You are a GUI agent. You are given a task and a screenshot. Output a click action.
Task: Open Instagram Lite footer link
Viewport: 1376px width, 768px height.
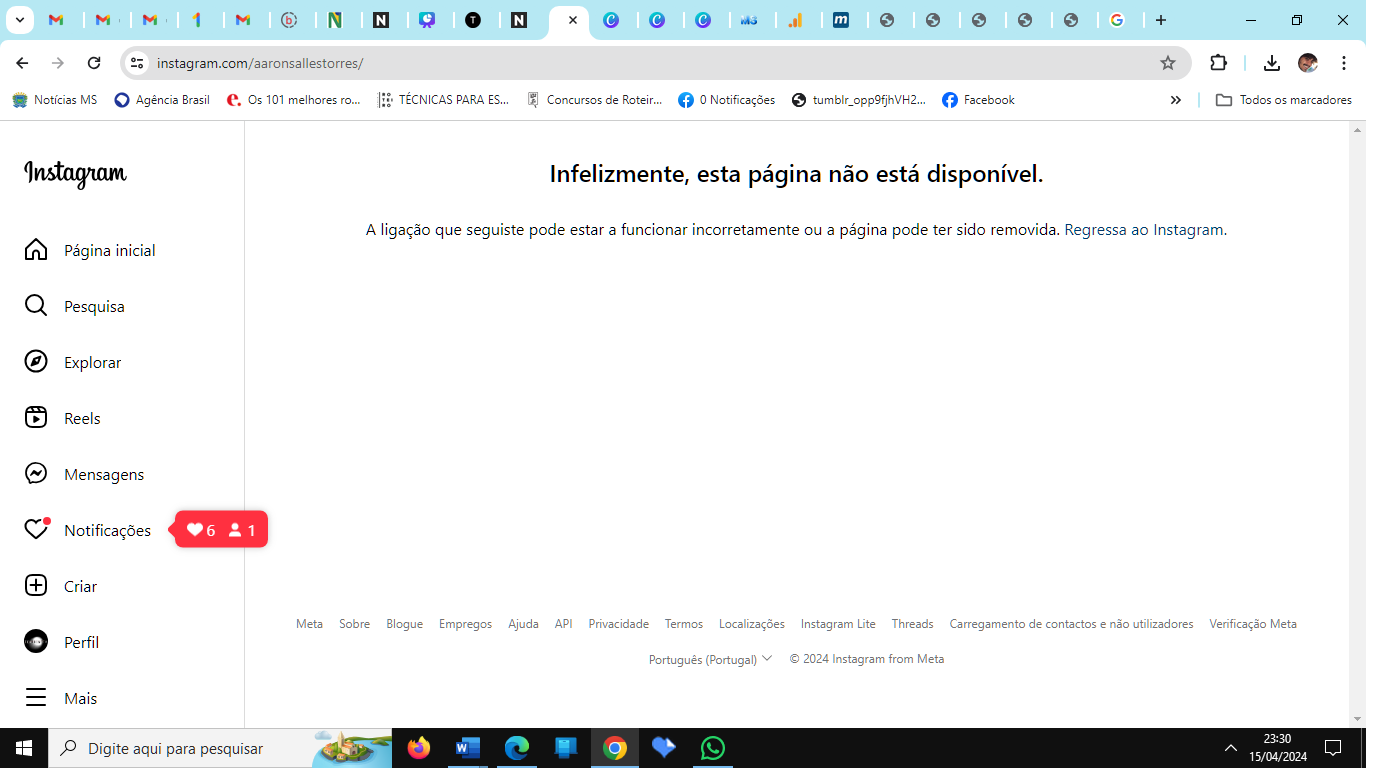838,624
